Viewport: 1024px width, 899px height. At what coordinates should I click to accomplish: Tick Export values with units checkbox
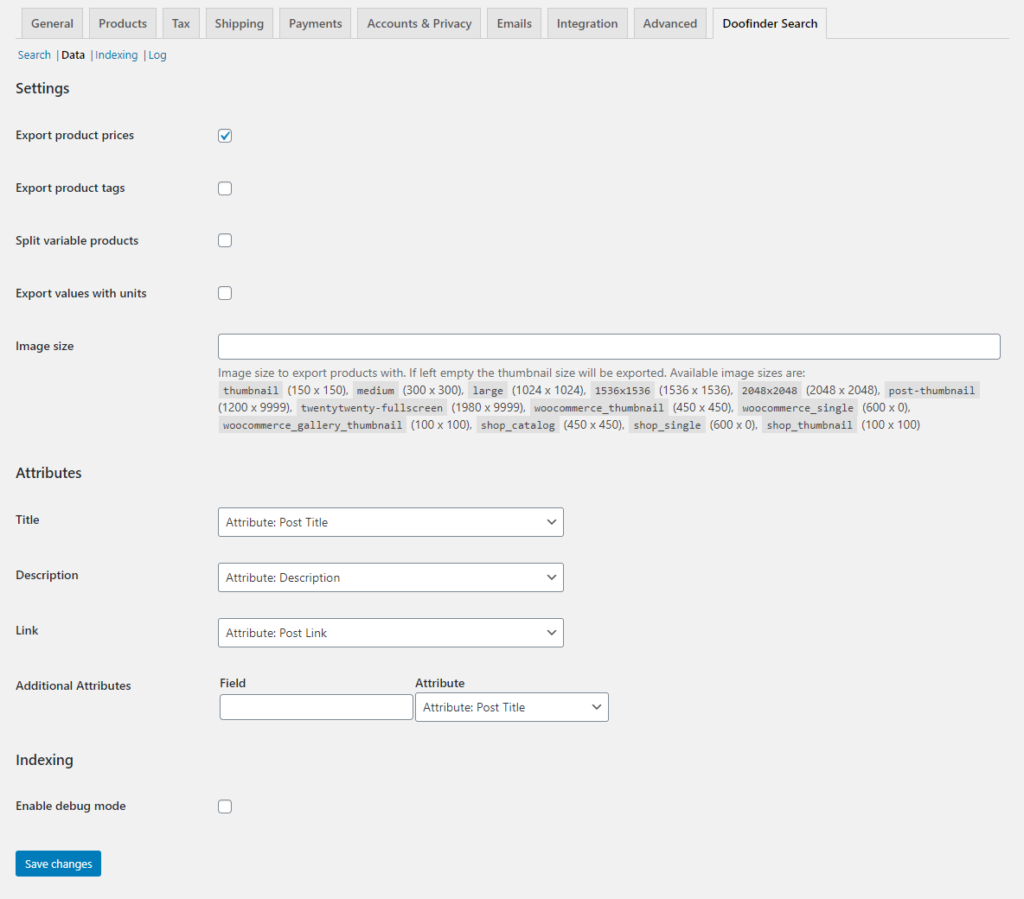coord(225,294)
